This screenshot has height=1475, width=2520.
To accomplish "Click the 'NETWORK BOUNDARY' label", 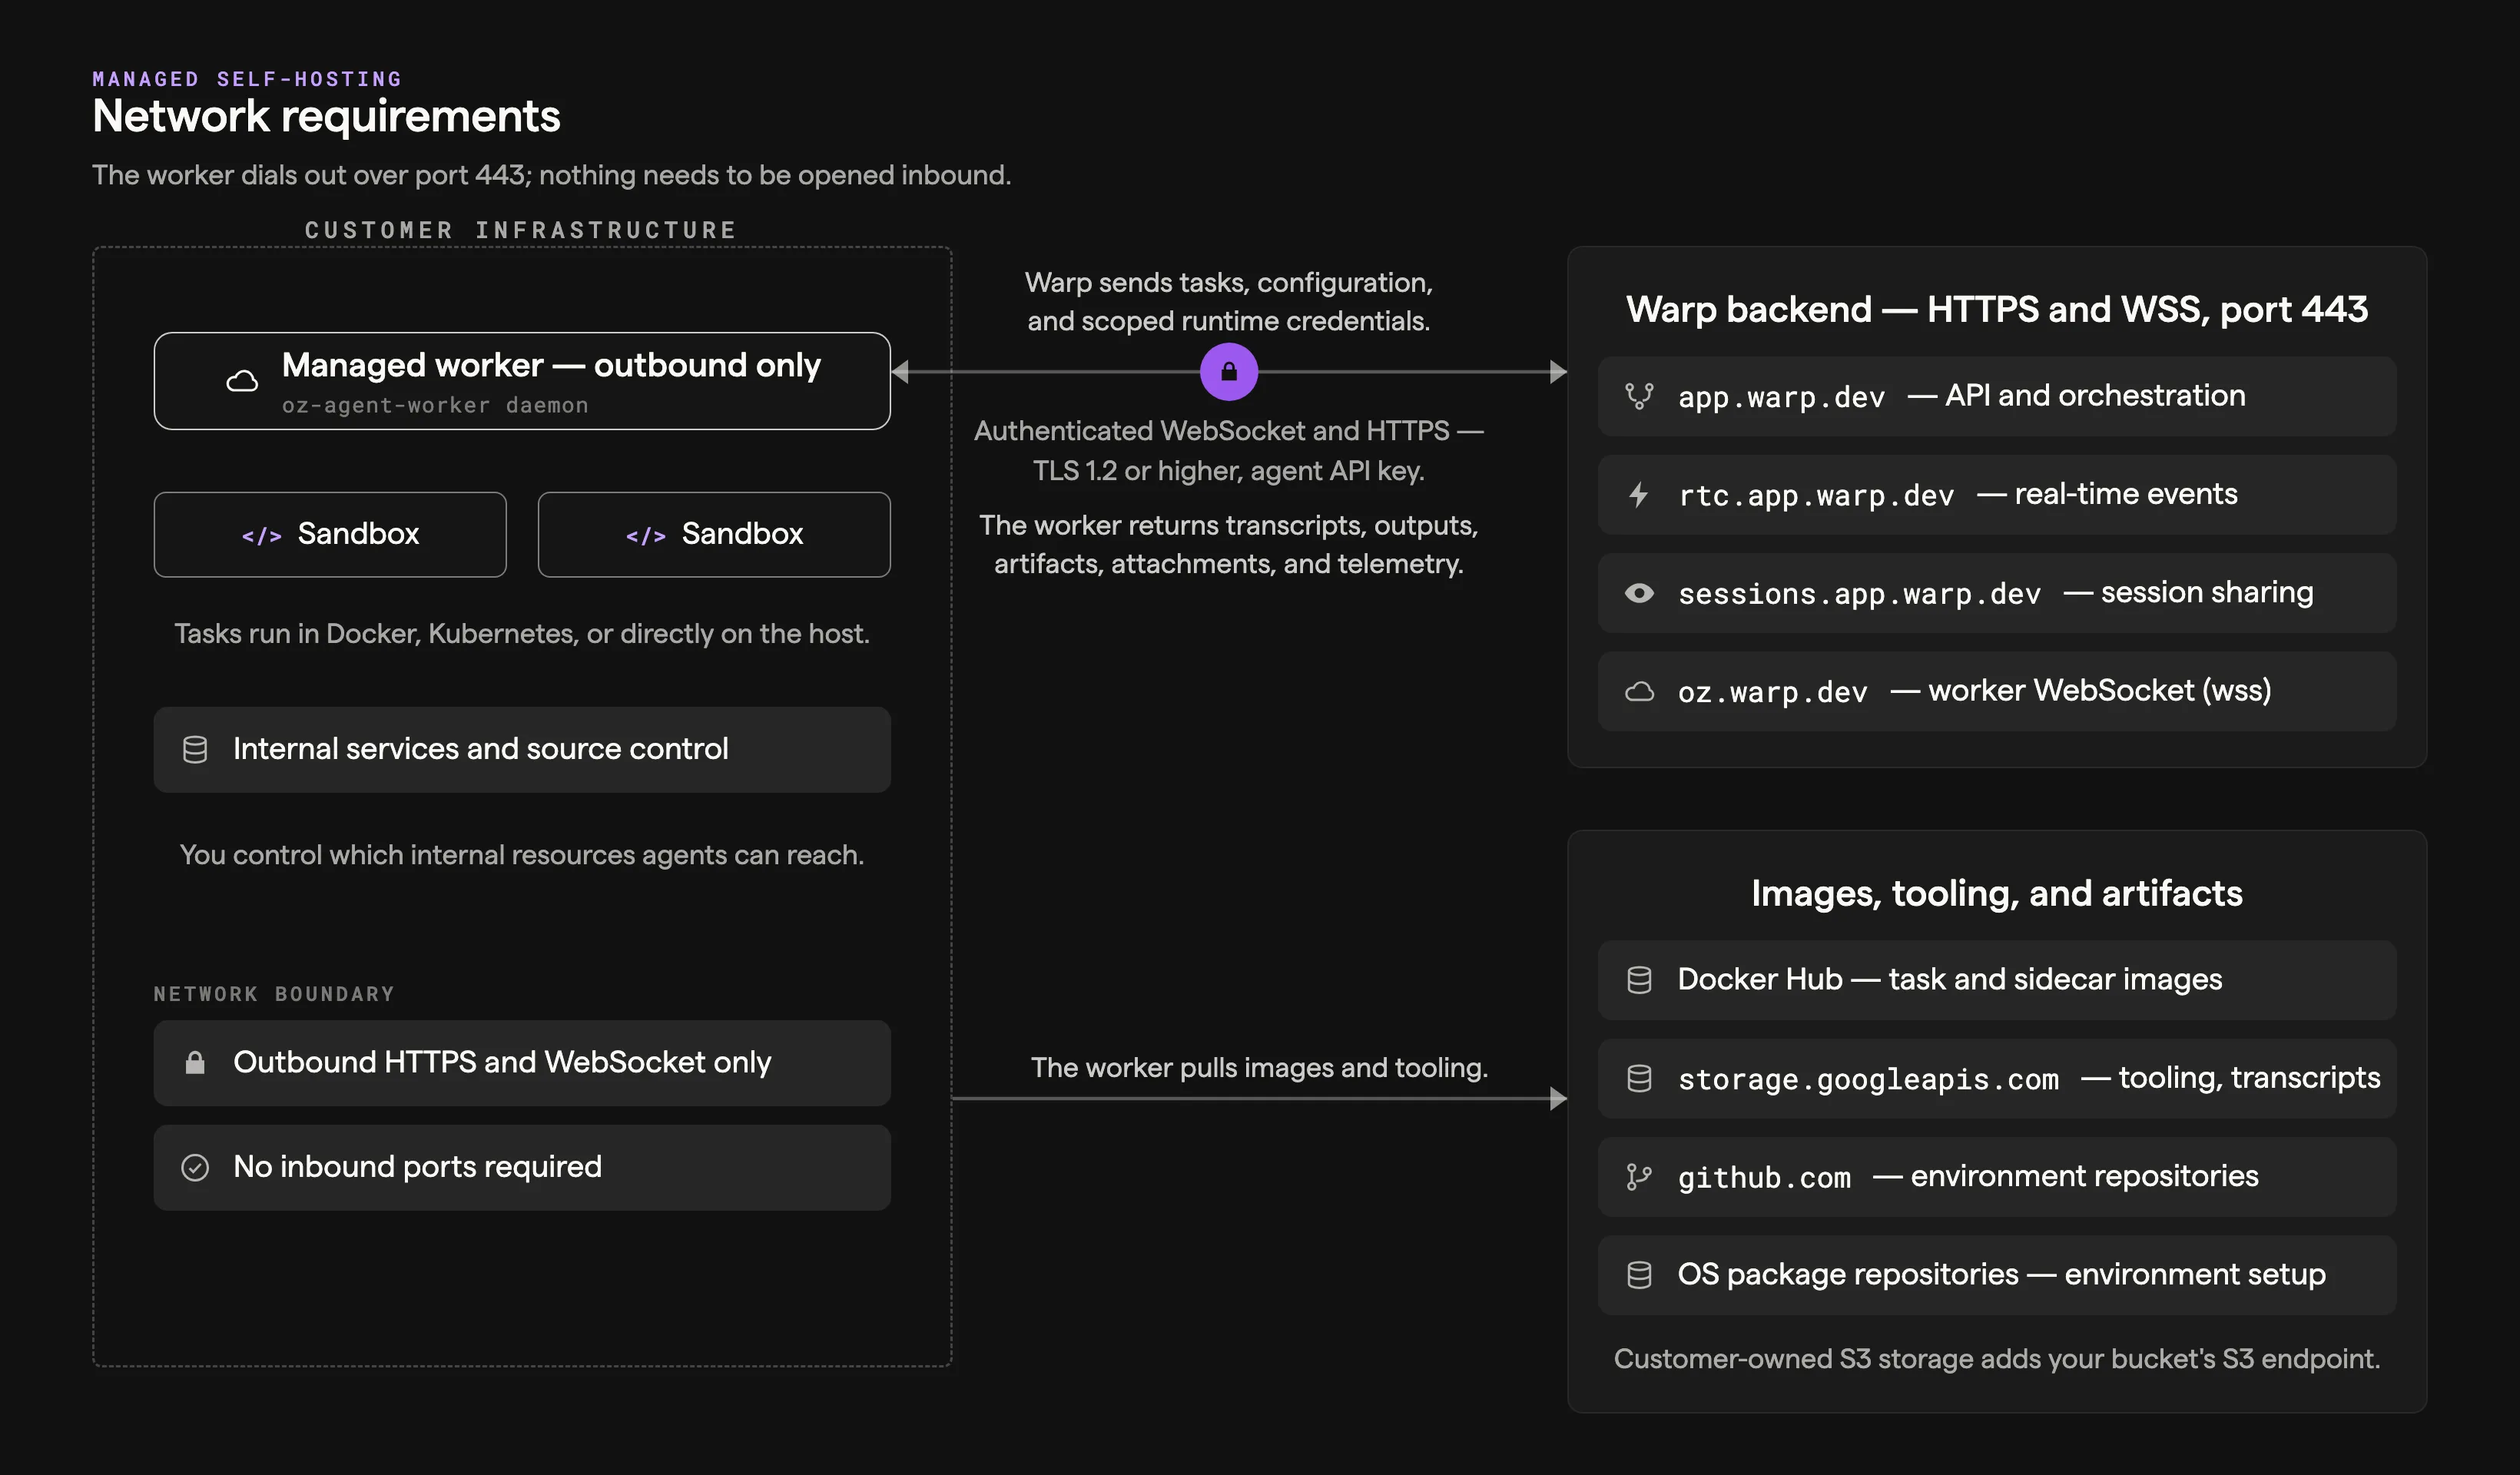I will pyautogui.click(x=274, y=994).
